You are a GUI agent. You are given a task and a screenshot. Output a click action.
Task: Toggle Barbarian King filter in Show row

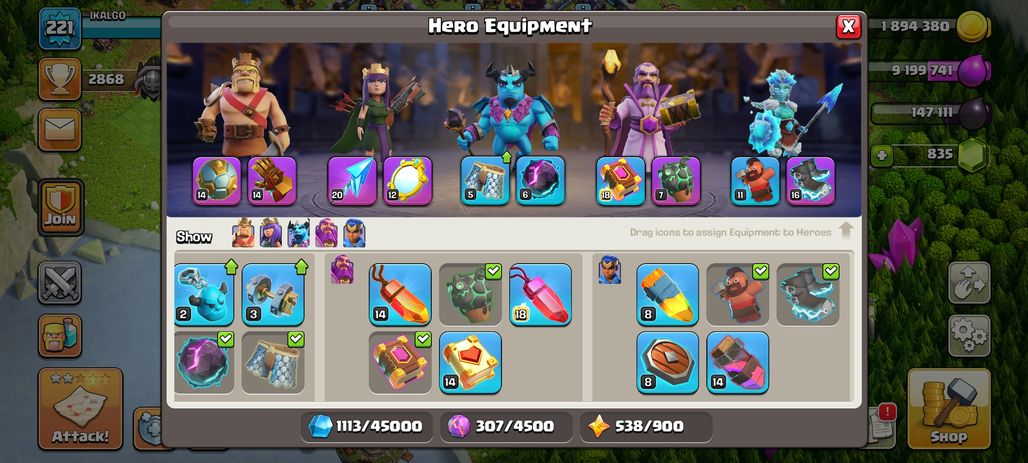click(243, 233)
